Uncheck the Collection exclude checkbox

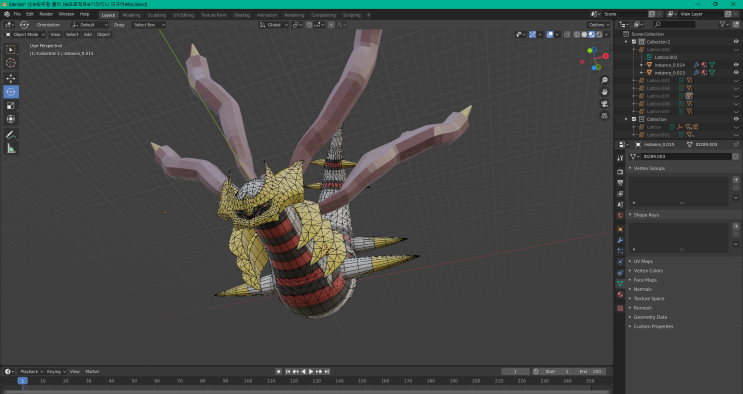pyautogui.click(x=634, y=119)
